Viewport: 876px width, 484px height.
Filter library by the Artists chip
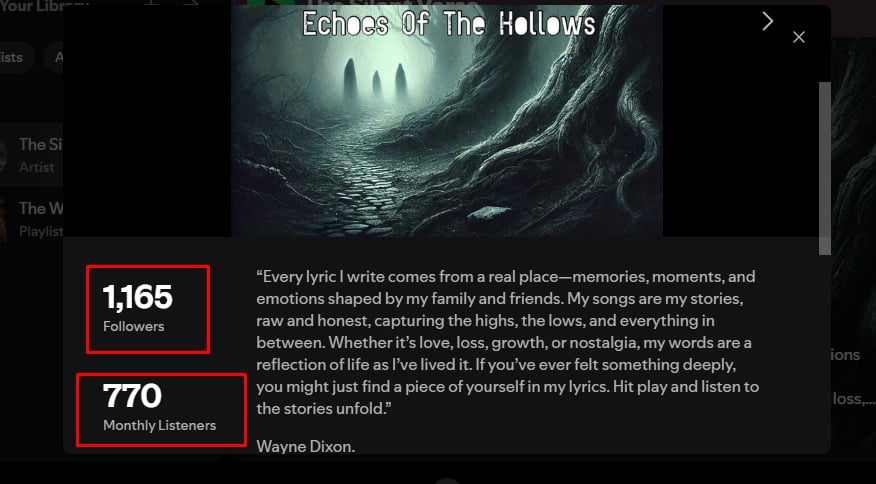click(x=16, y=57)
